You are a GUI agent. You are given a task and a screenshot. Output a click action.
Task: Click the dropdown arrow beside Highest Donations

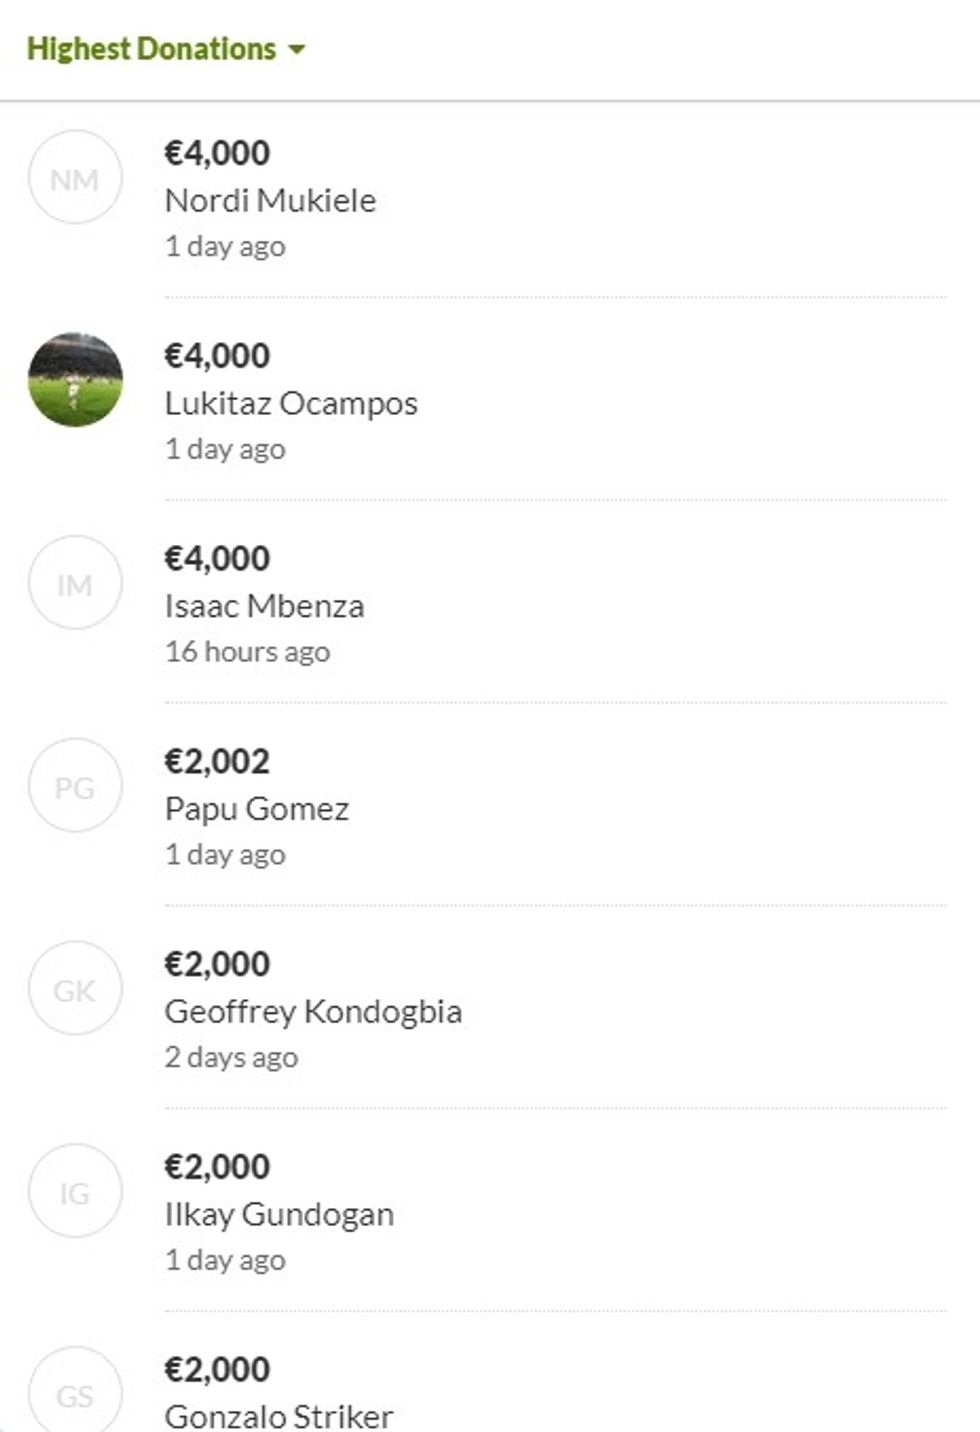(296, 49)
